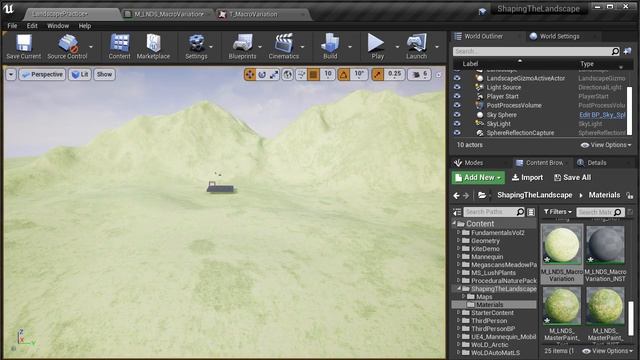Select the scale gizmo mode icon

[274, 74]
